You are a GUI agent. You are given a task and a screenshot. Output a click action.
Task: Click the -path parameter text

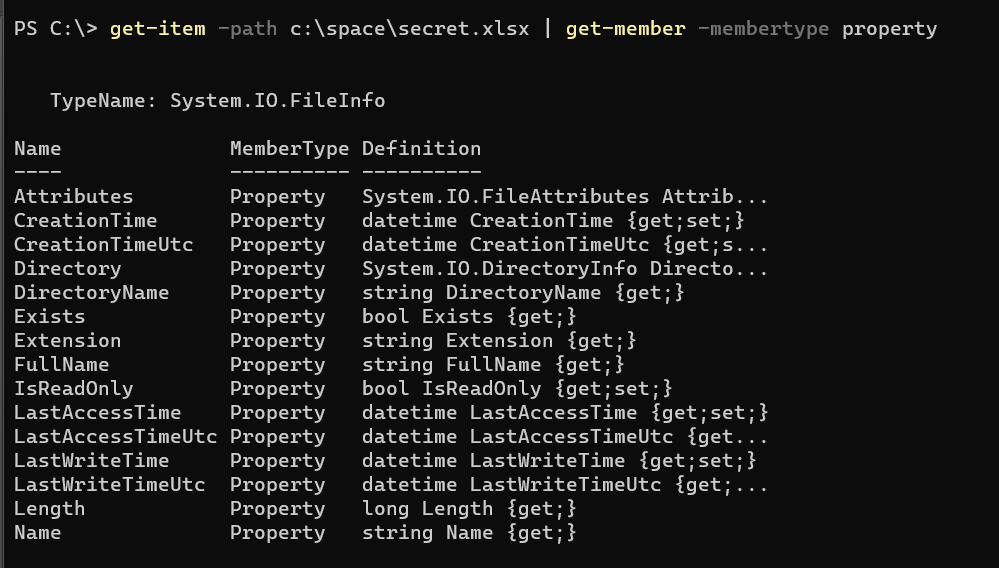pyautogui.click(x=247, y=29)
